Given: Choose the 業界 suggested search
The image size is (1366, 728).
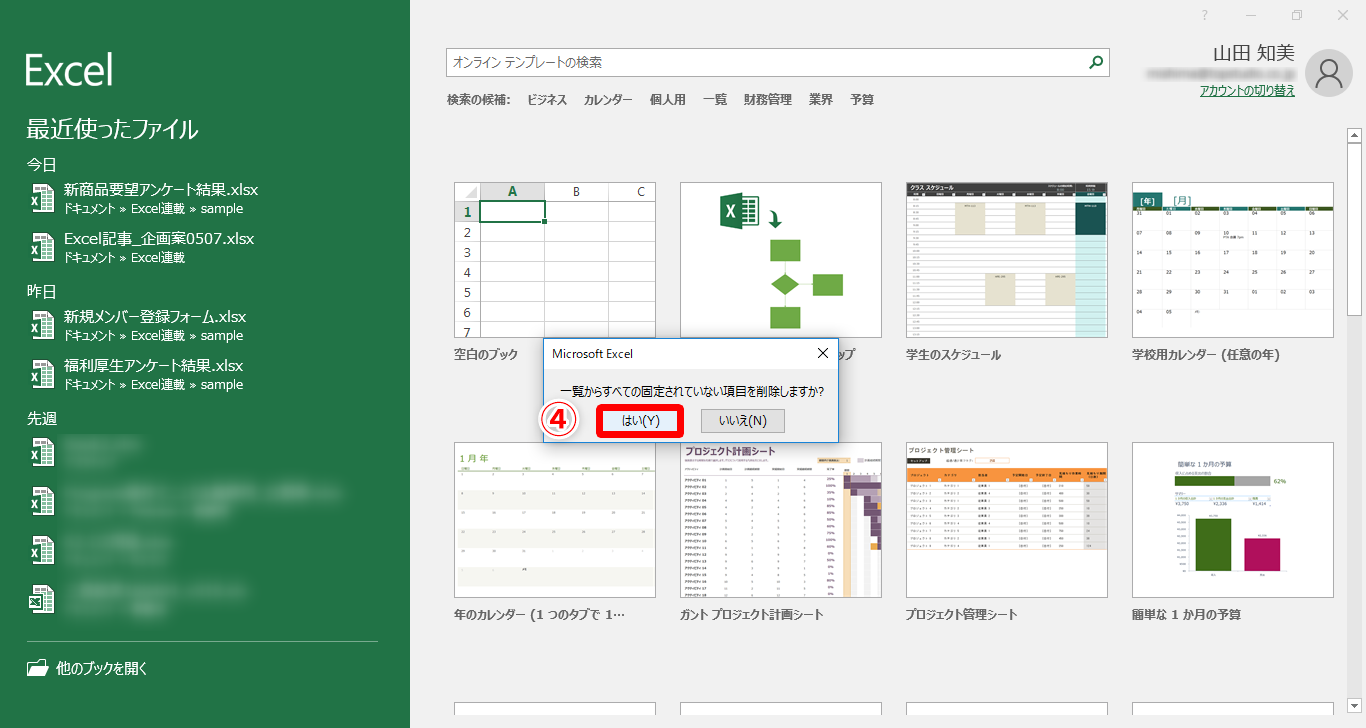Looking at the screenshot, I should pos(821,100).
